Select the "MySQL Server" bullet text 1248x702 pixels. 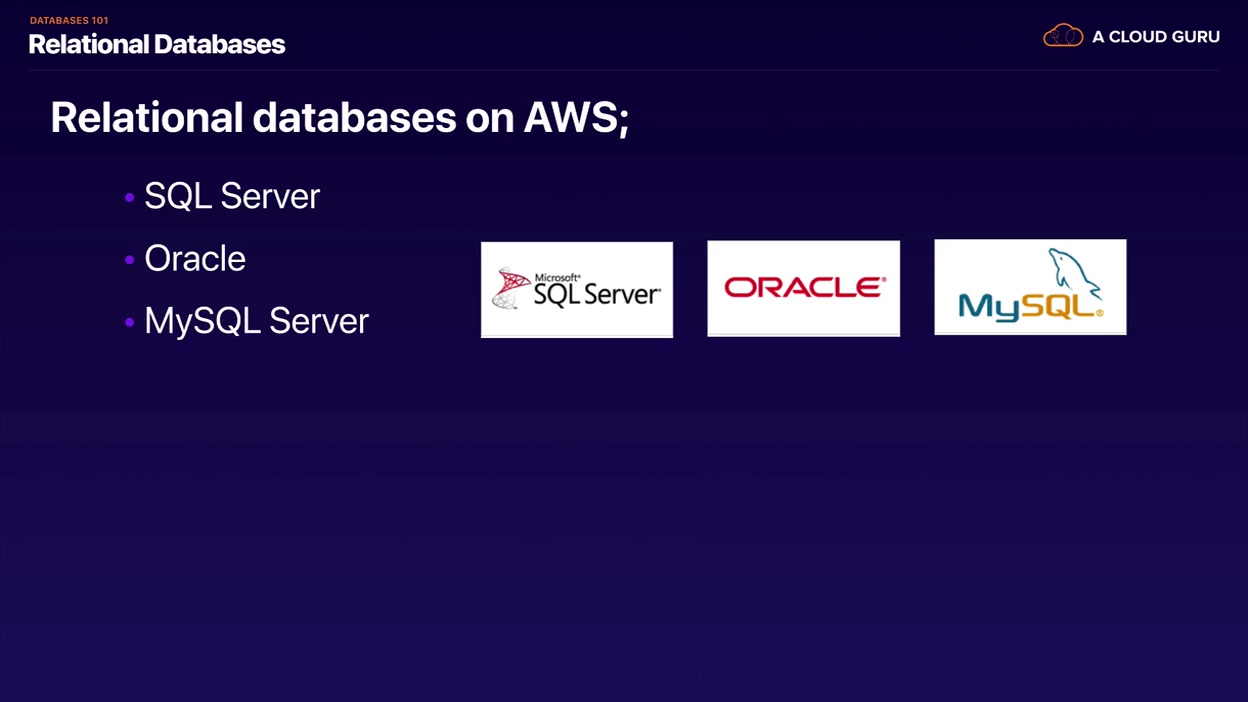(x=256, y=321)
